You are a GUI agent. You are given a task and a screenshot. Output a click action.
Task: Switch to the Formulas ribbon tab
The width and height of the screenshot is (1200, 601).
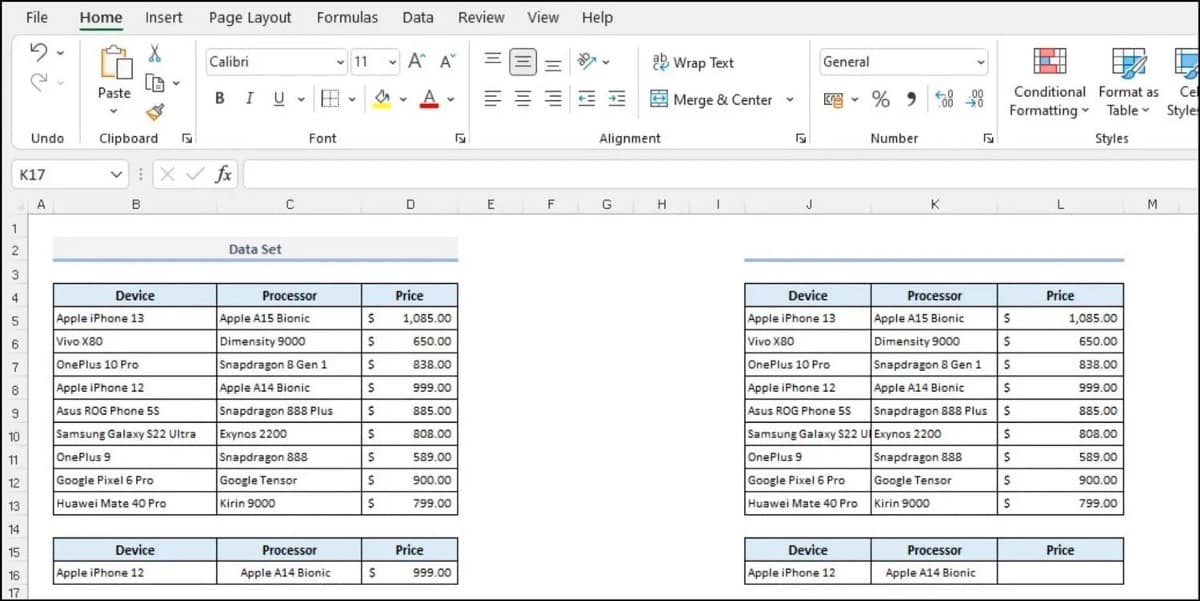(347, 17)
